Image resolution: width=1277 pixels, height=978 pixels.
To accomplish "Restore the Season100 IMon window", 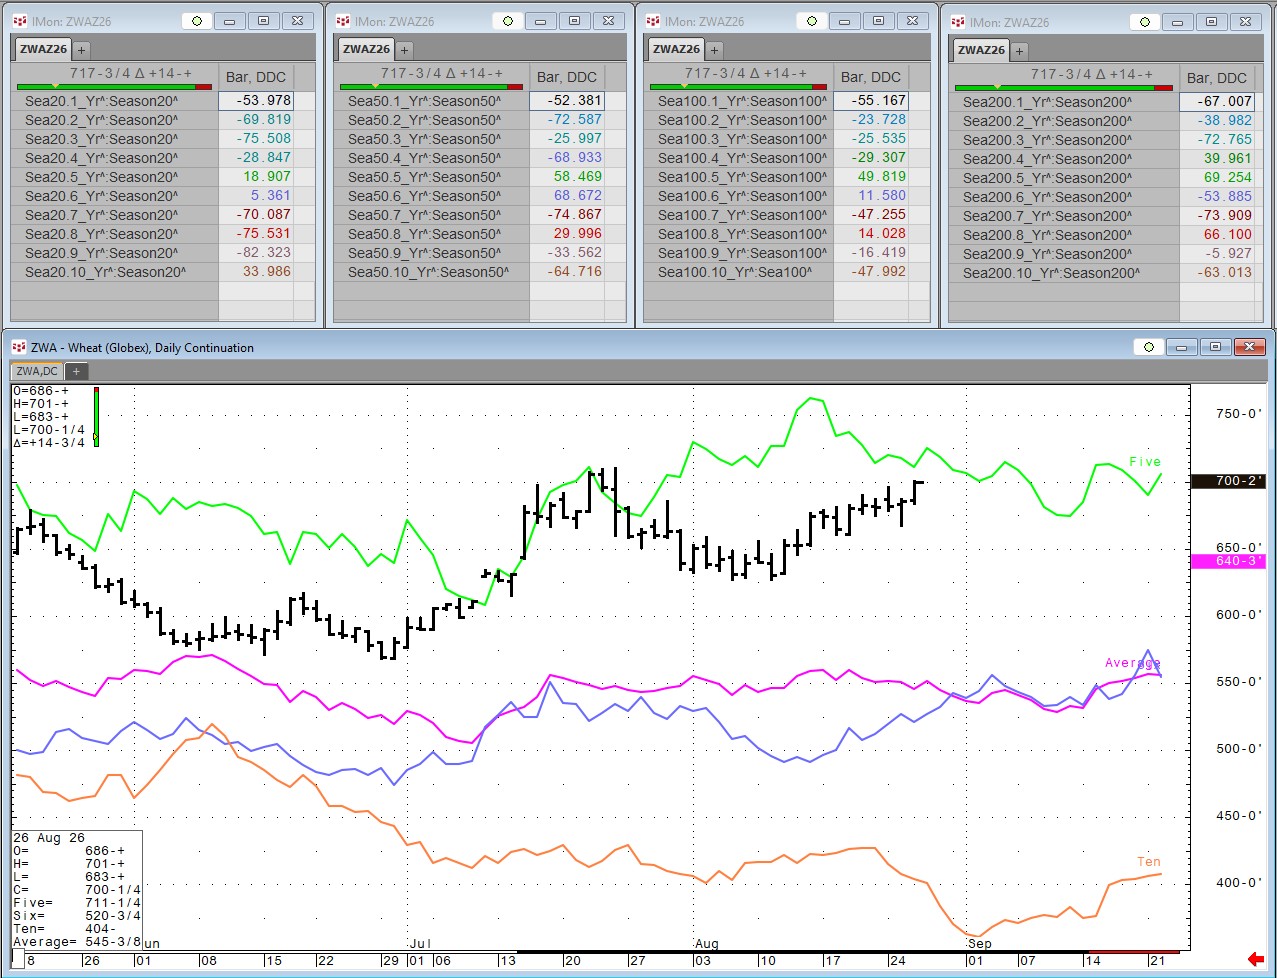I will click(878, 21).
